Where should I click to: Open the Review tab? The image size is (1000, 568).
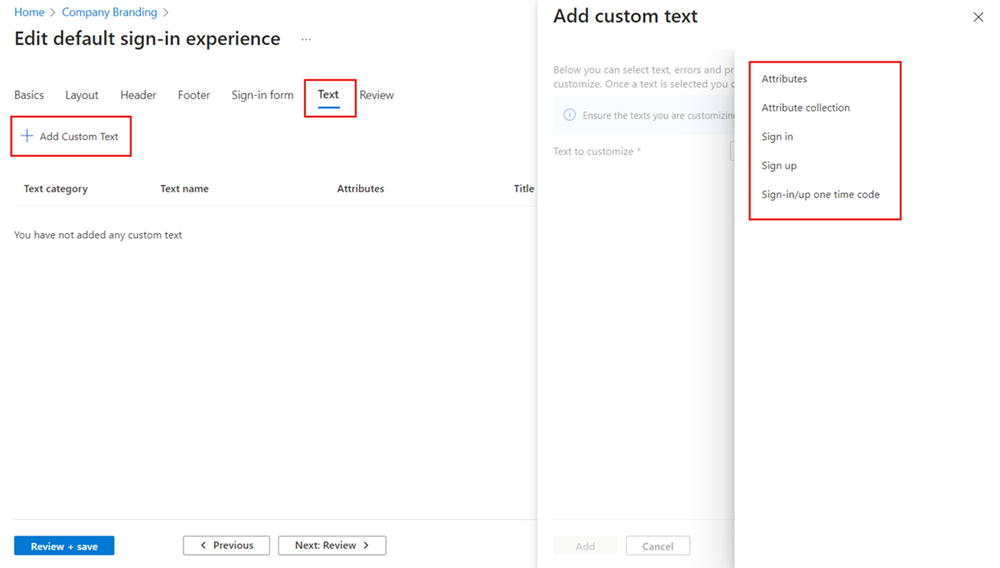[x=376, y=95]
